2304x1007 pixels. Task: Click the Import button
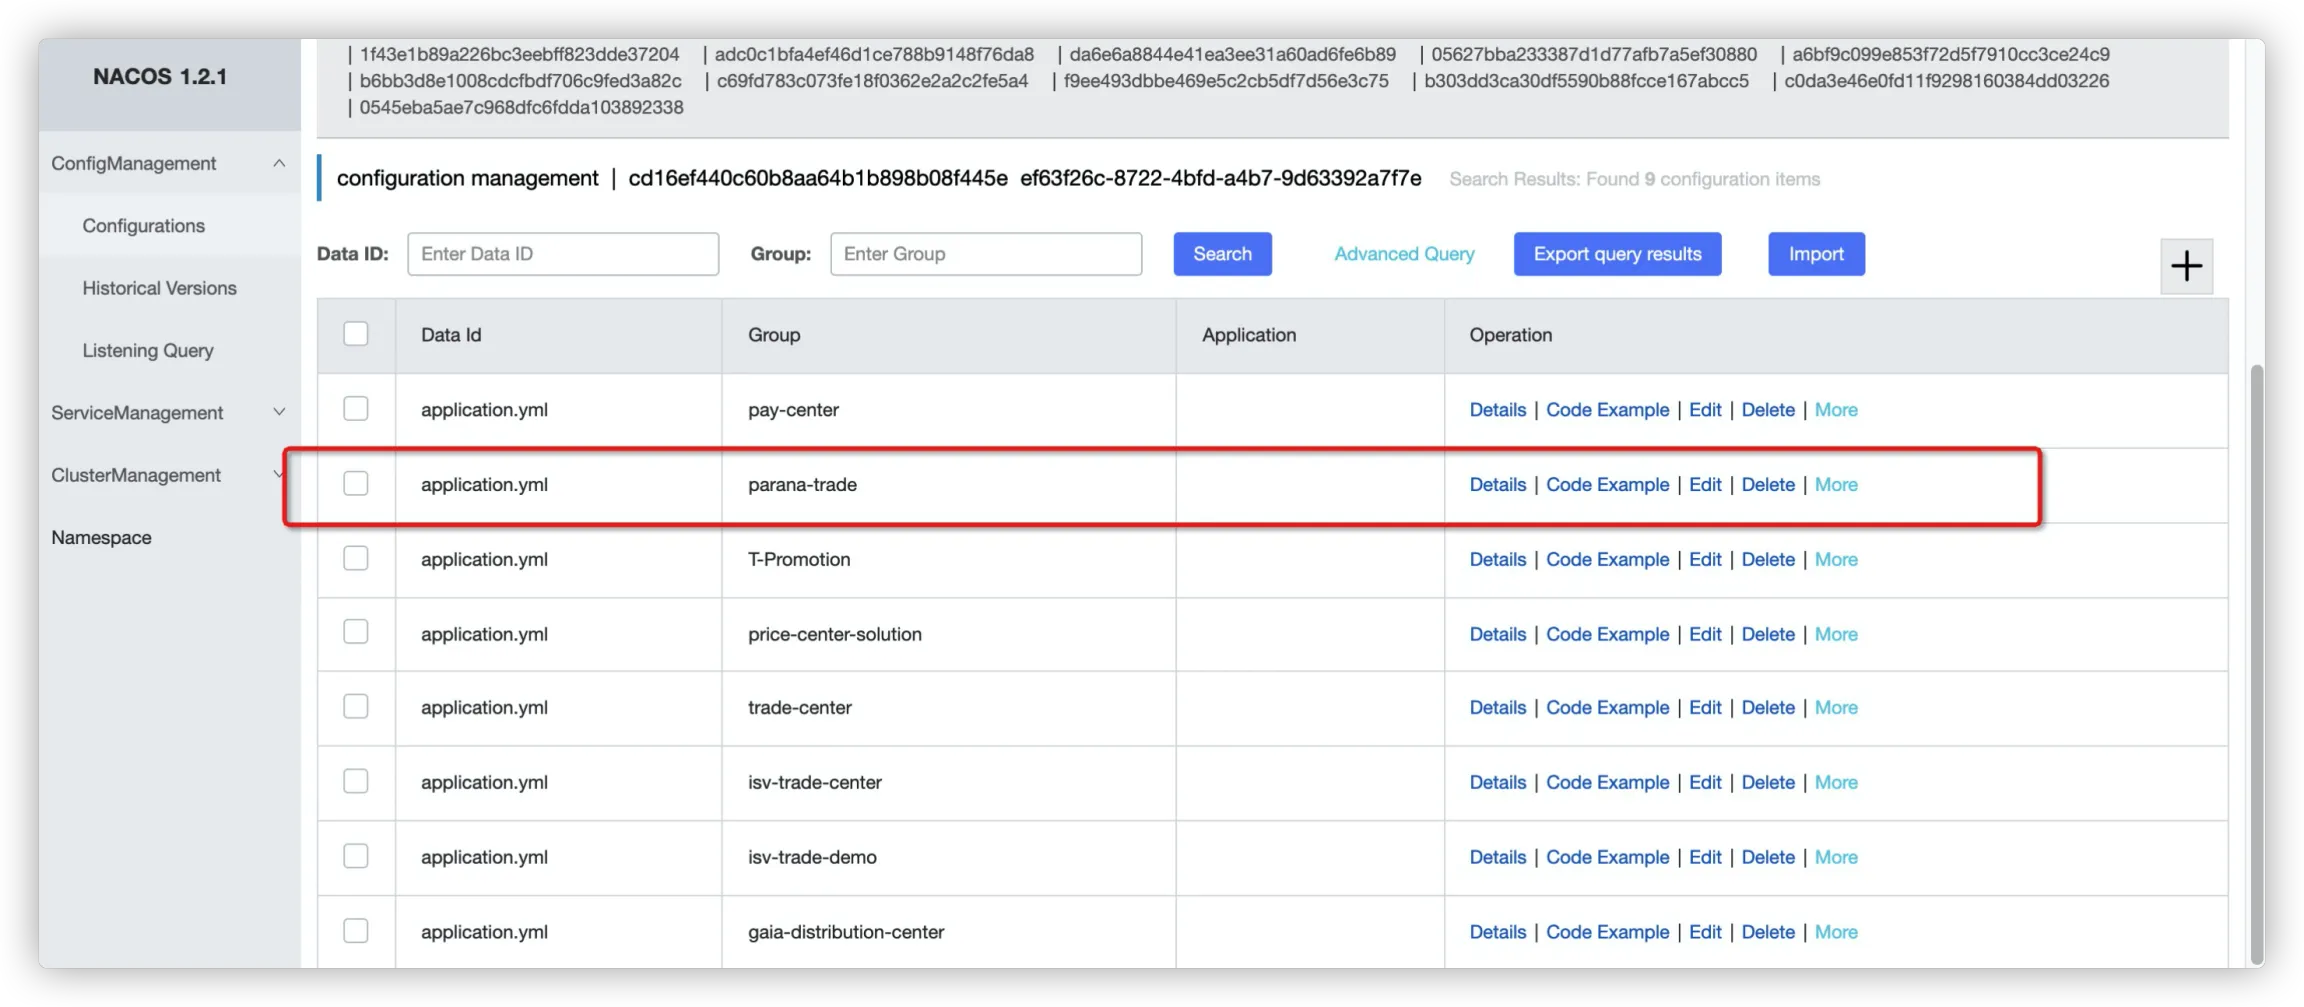(1816, 254)
